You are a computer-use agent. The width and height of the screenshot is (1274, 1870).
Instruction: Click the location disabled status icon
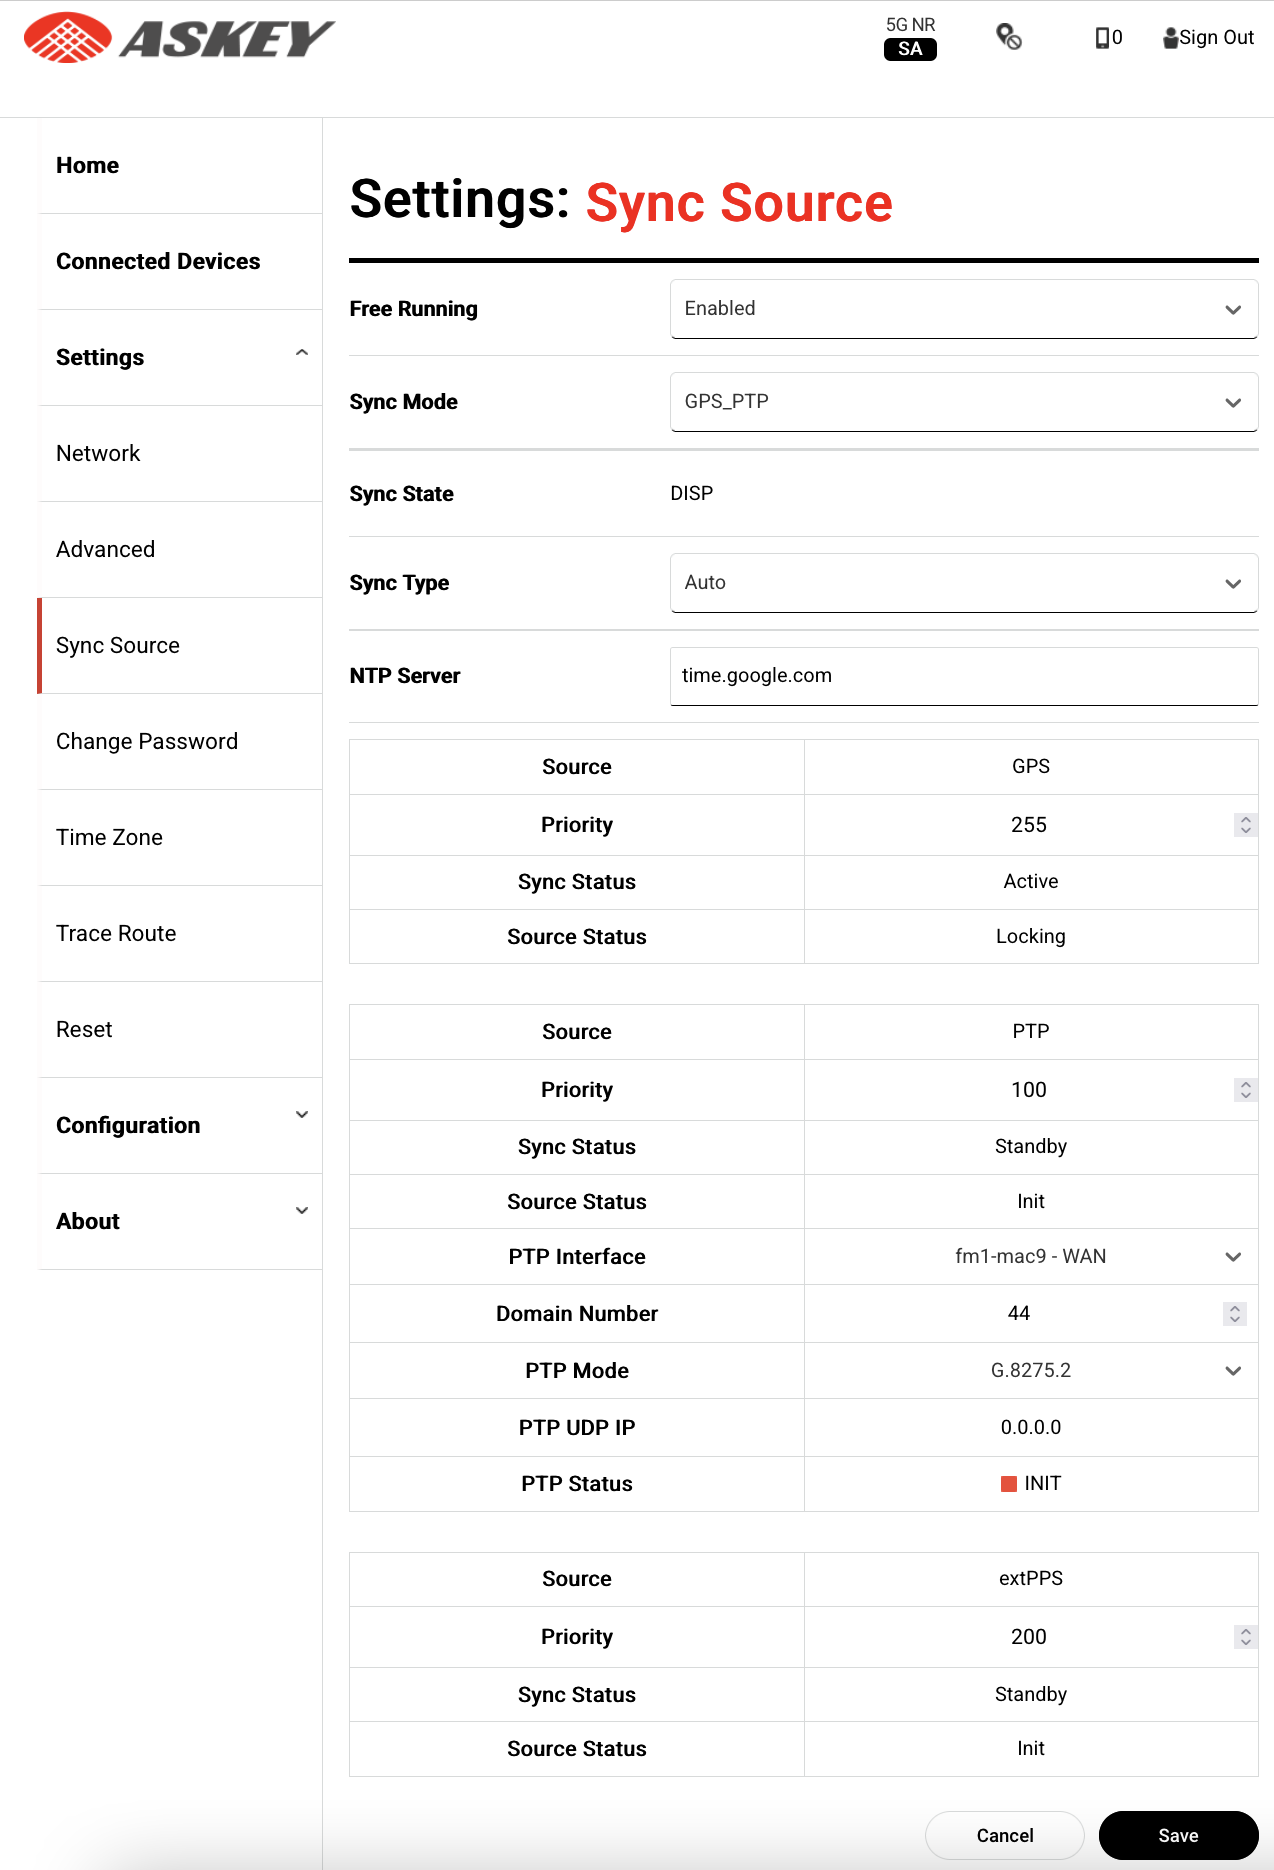click(1009, 38)
